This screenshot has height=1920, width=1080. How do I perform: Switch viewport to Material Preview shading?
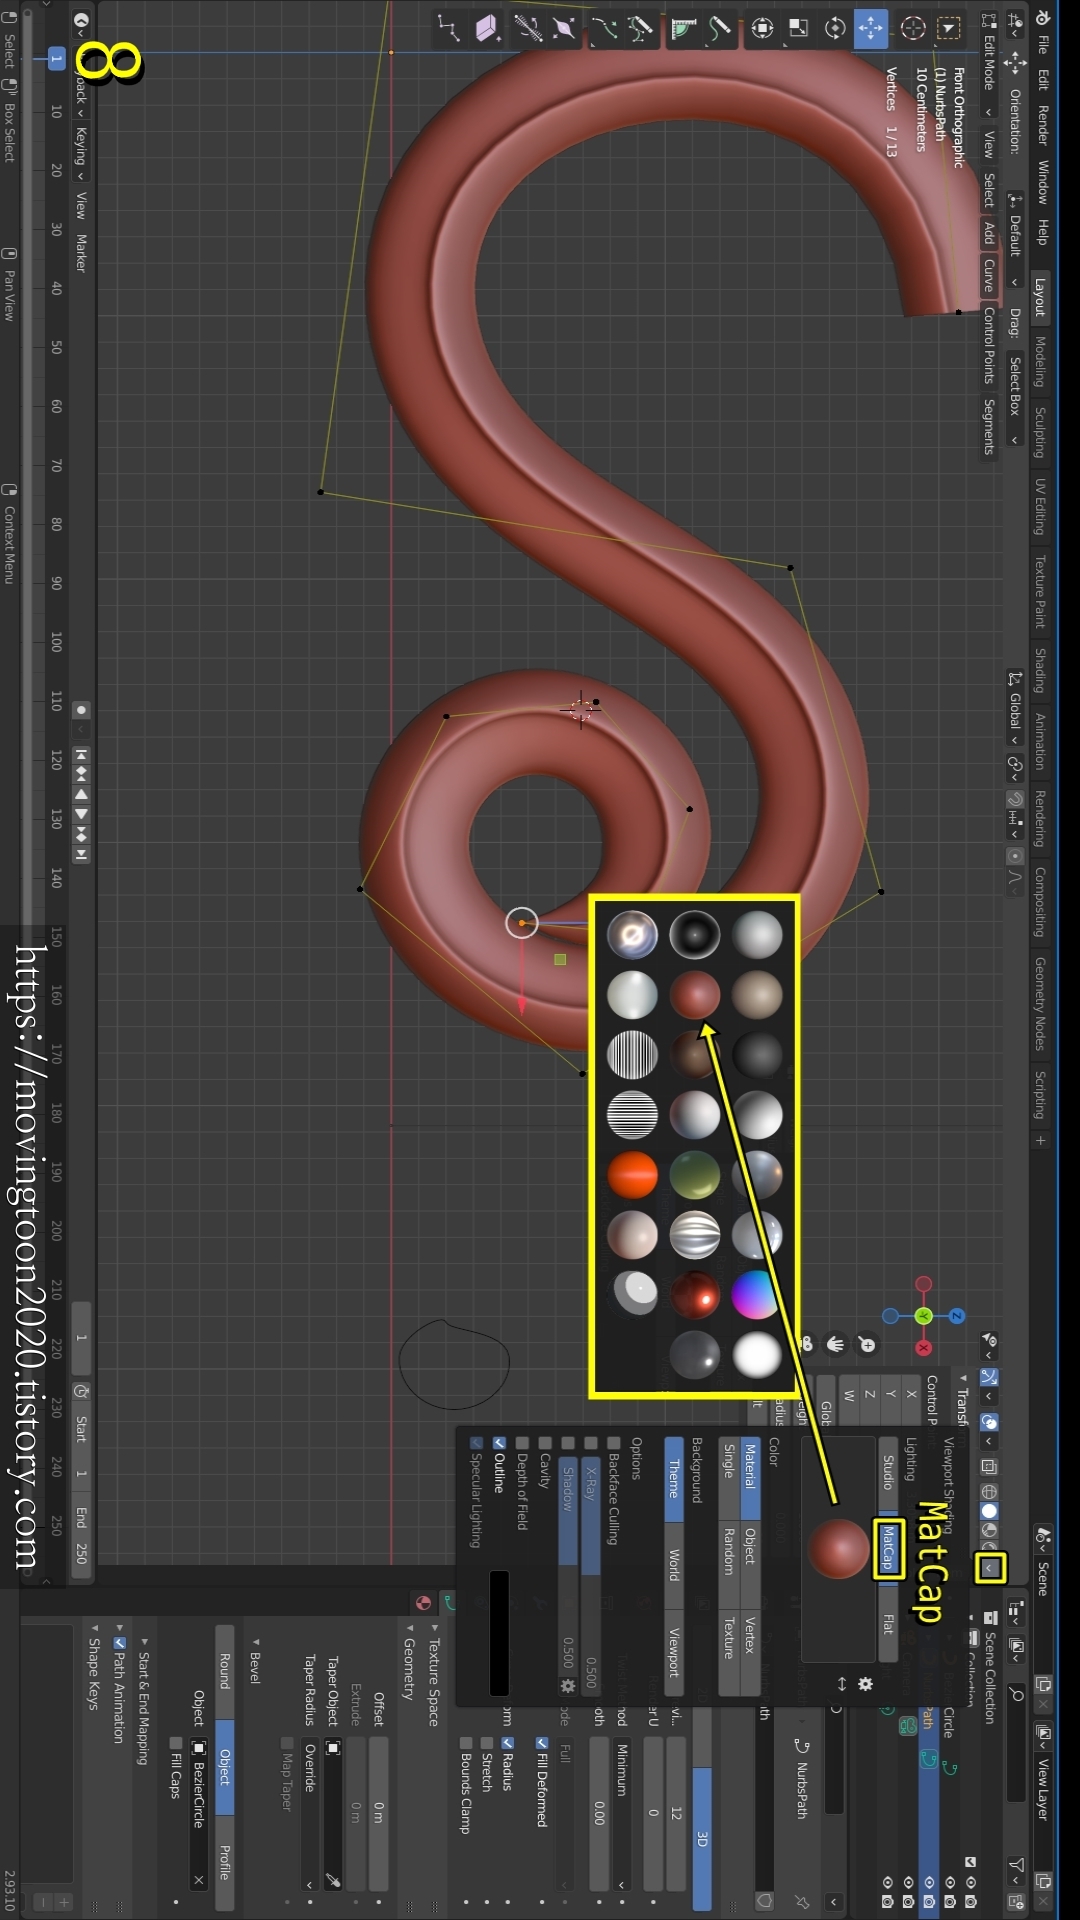989,1530
